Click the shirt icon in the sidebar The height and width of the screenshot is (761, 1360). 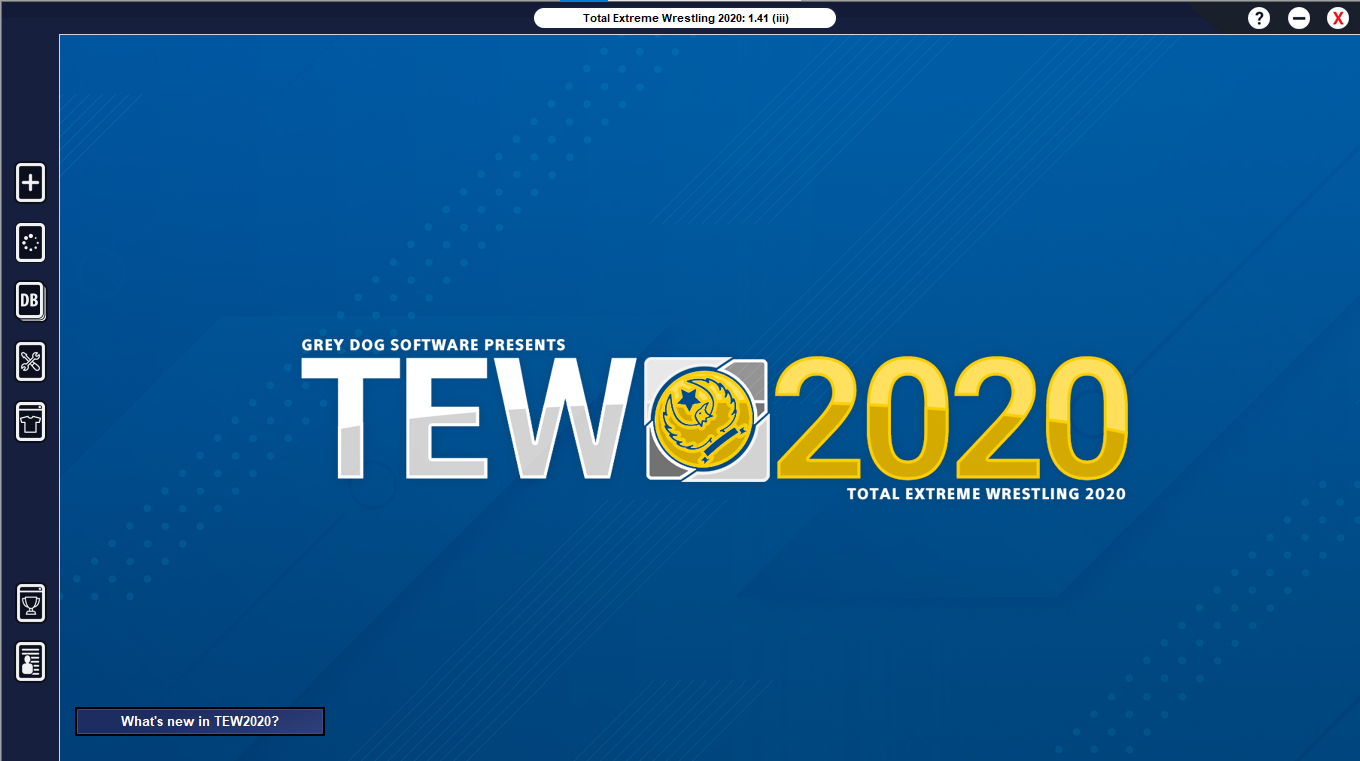31,422
